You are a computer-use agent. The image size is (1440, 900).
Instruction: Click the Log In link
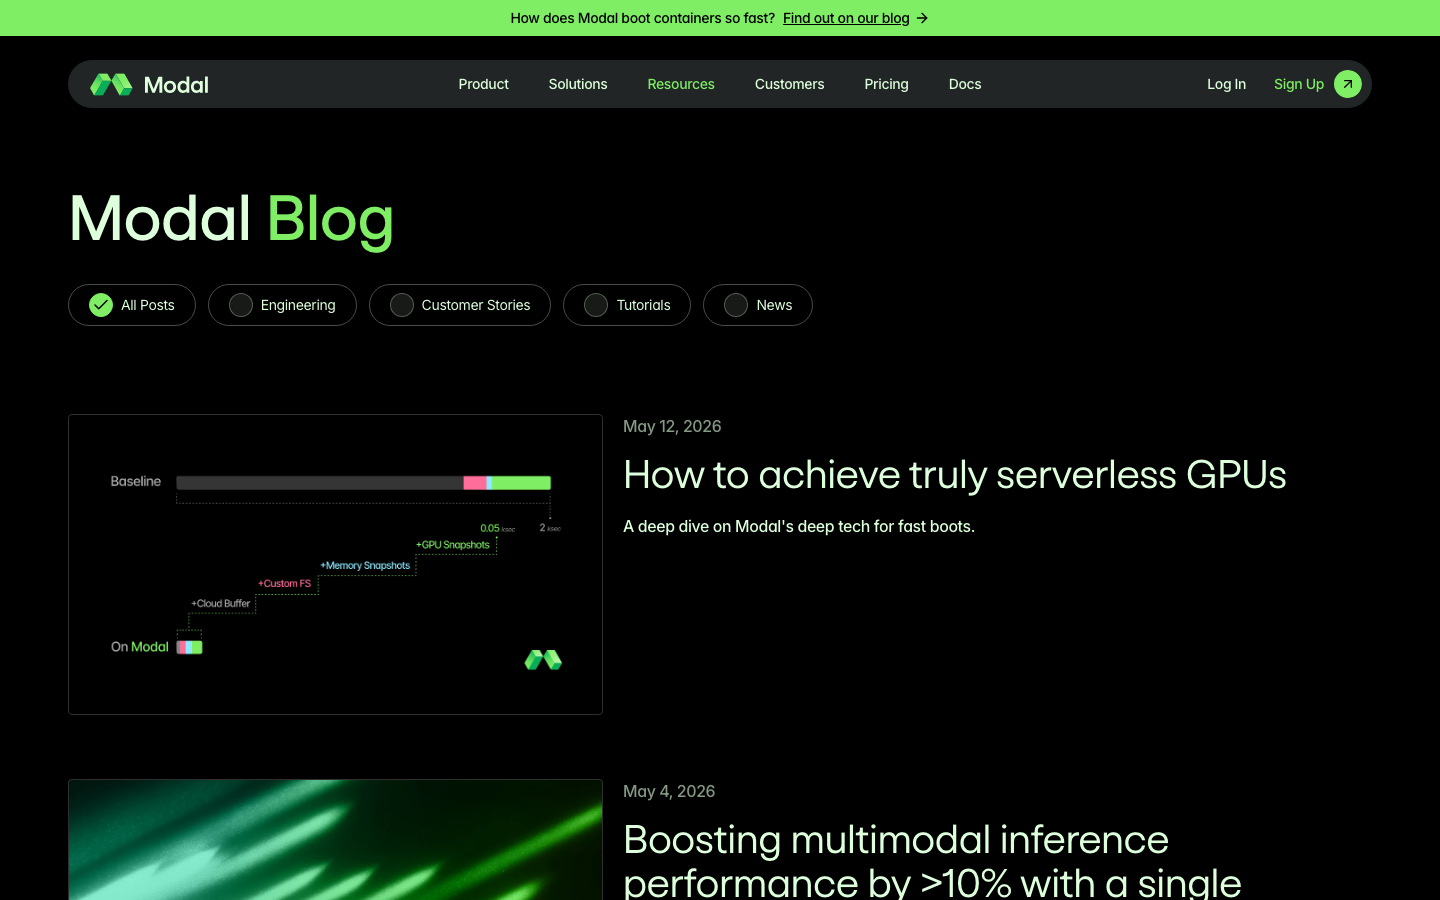(x=1226, y=84)
